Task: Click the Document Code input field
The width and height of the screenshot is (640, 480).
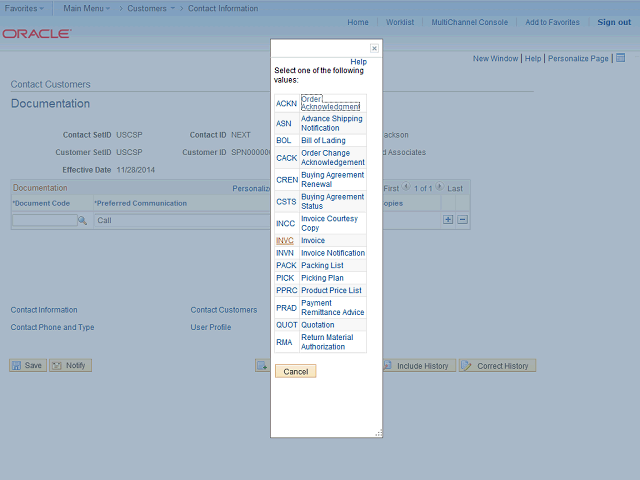Action: pos(44,220)
